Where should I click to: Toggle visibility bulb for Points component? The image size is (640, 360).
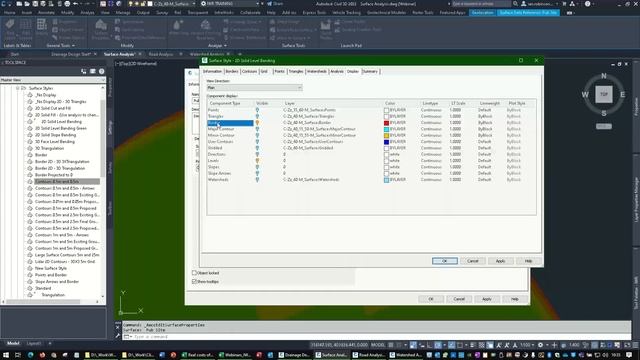click(257, 110)
